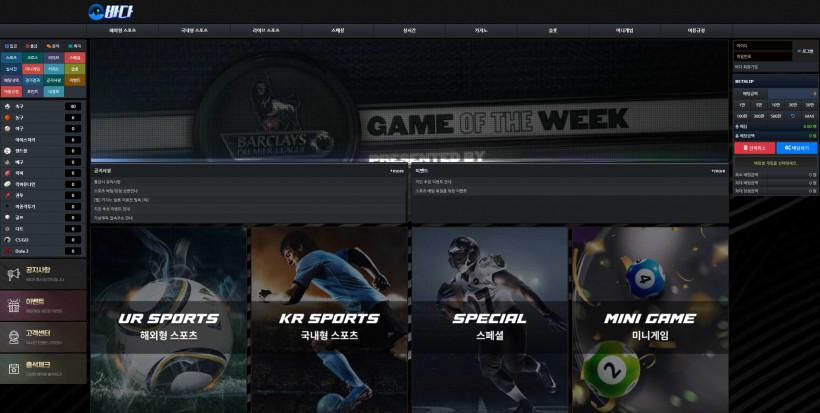Select the volleyball icon for 배구
Image resolution: width=820 pixels, height=413 pixels.
7,162
